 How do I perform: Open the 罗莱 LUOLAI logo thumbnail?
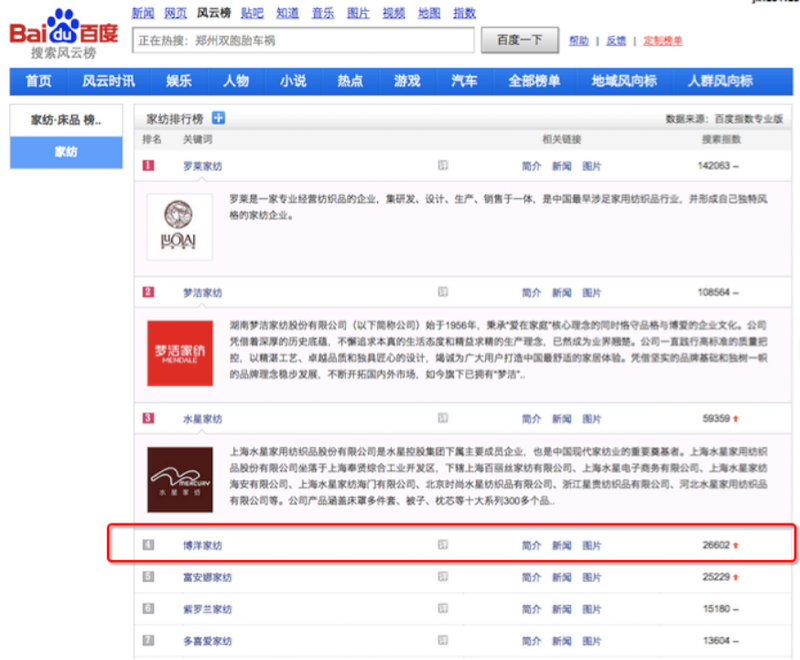(180, 227)
